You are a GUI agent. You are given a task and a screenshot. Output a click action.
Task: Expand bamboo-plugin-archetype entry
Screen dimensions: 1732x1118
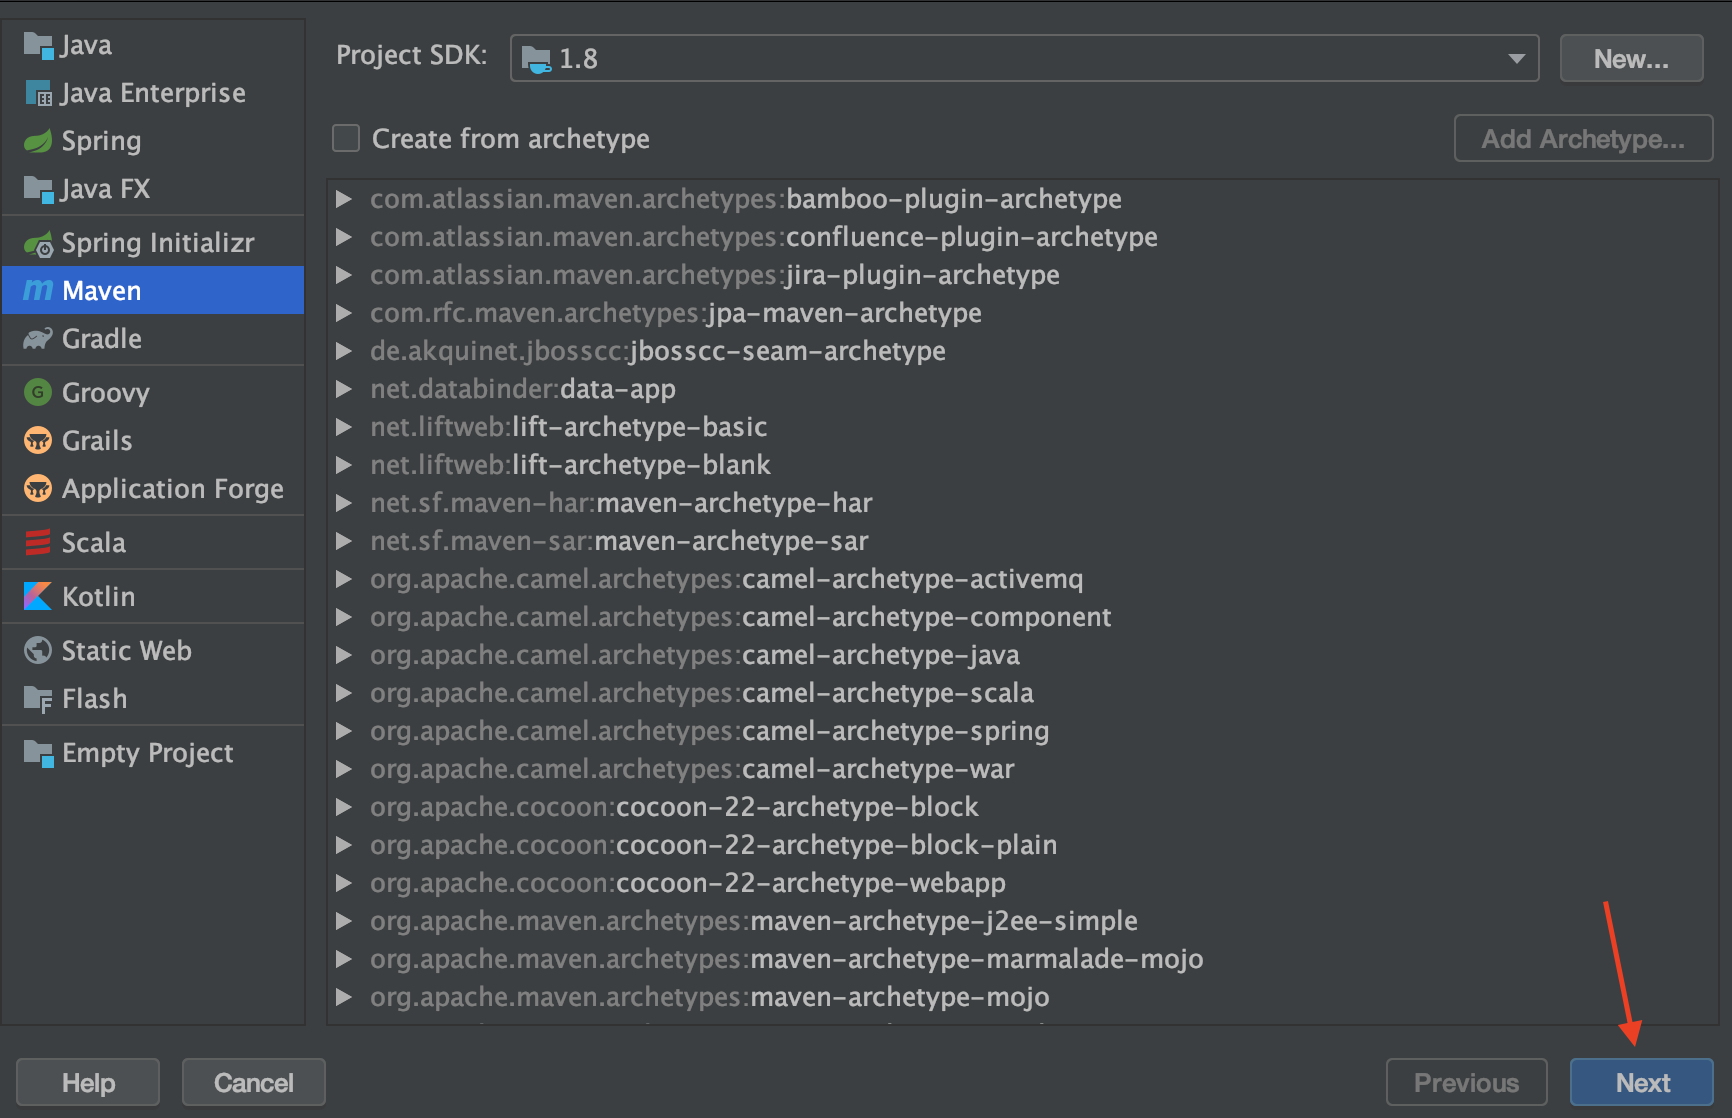[344, 199]
